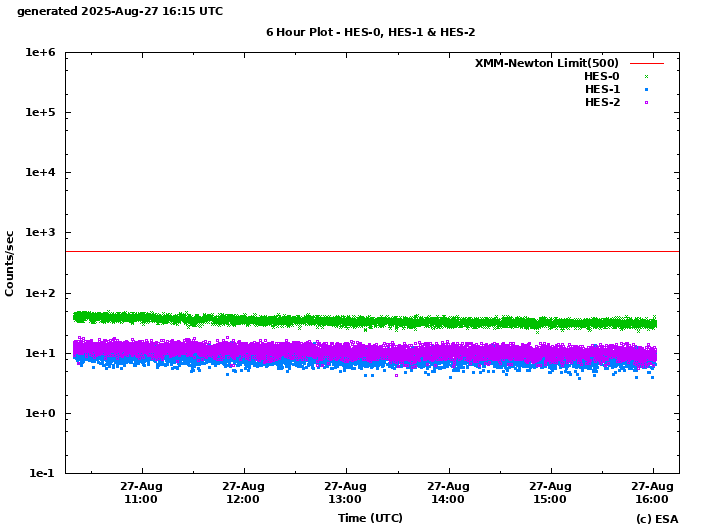Screen dimensions: 704x528
Task: Click the HES-1 legend label
Action: click(x=602, y=89)
